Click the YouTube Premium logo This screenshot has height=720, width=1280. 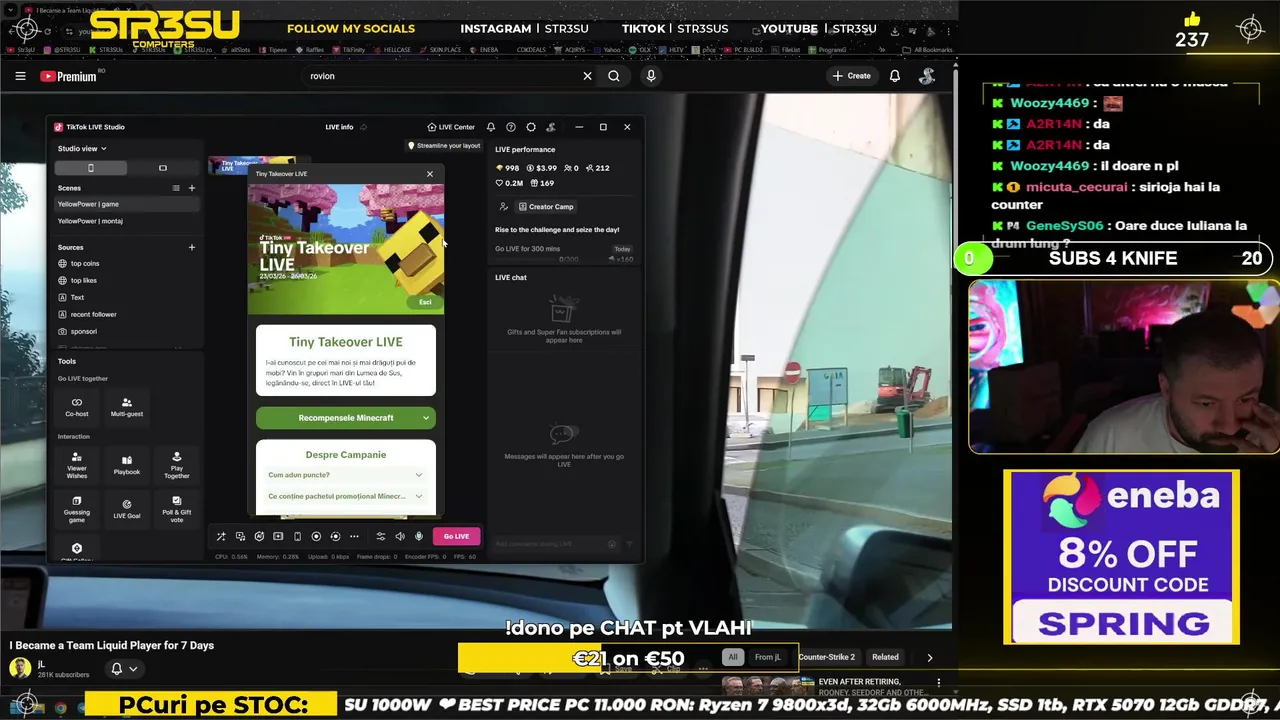point(69,76)
